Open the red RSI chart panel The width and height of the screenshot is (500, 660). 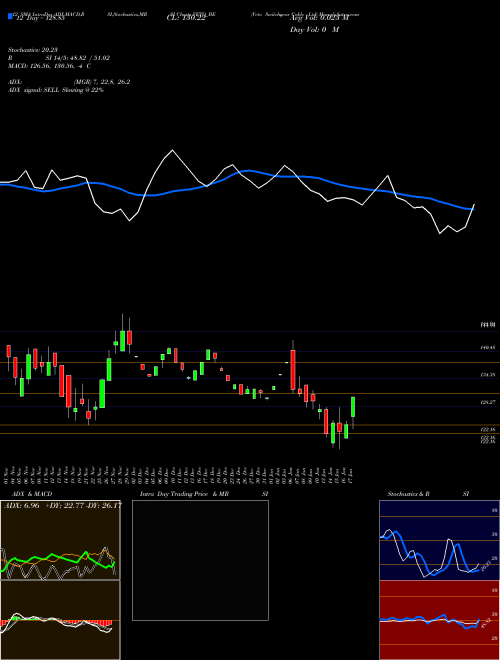[439, 620]
